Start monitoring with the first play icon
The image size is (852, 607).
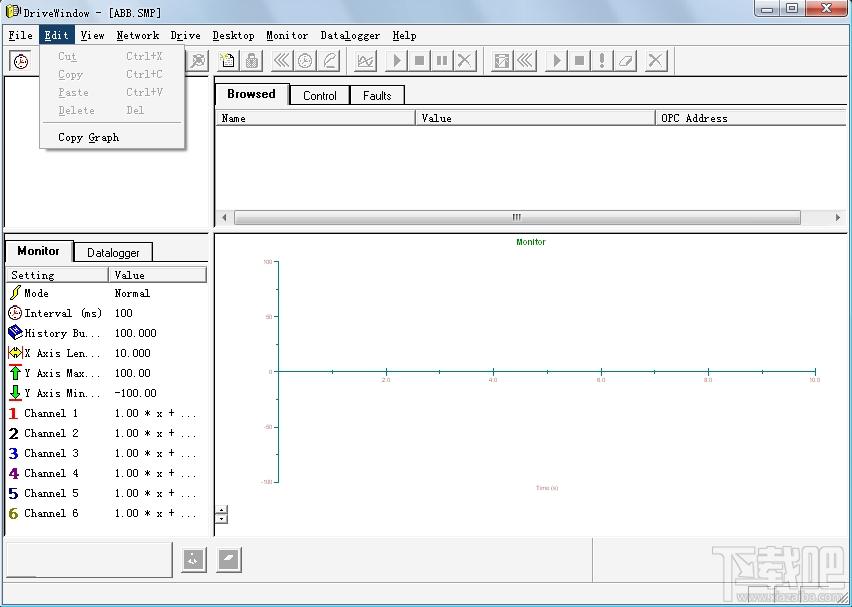tap(397, 60)
